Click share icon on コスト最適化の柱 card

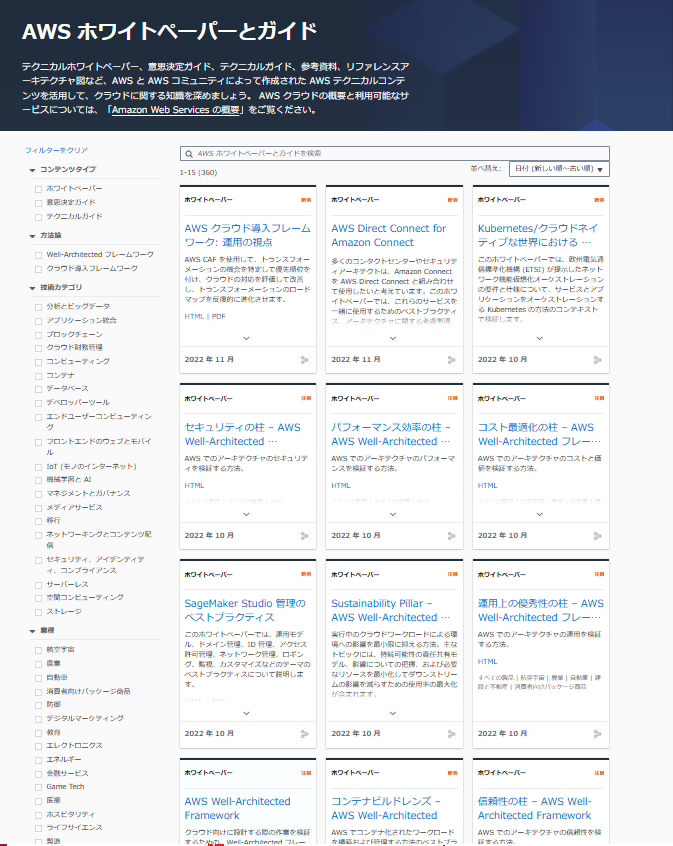(597, 536)
